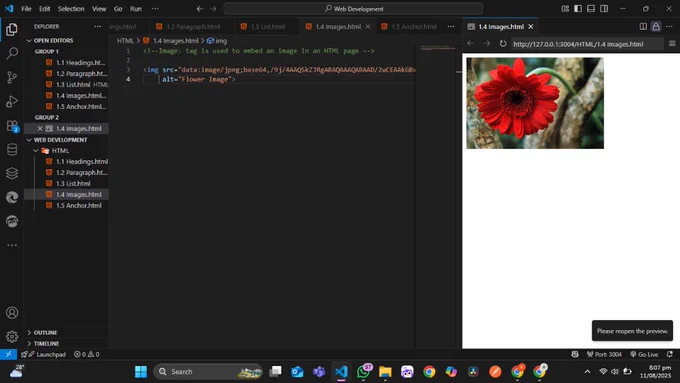680x383 pixels.
Task: Open Explorer views and more actions ellipsis
Action: point(97,26)
